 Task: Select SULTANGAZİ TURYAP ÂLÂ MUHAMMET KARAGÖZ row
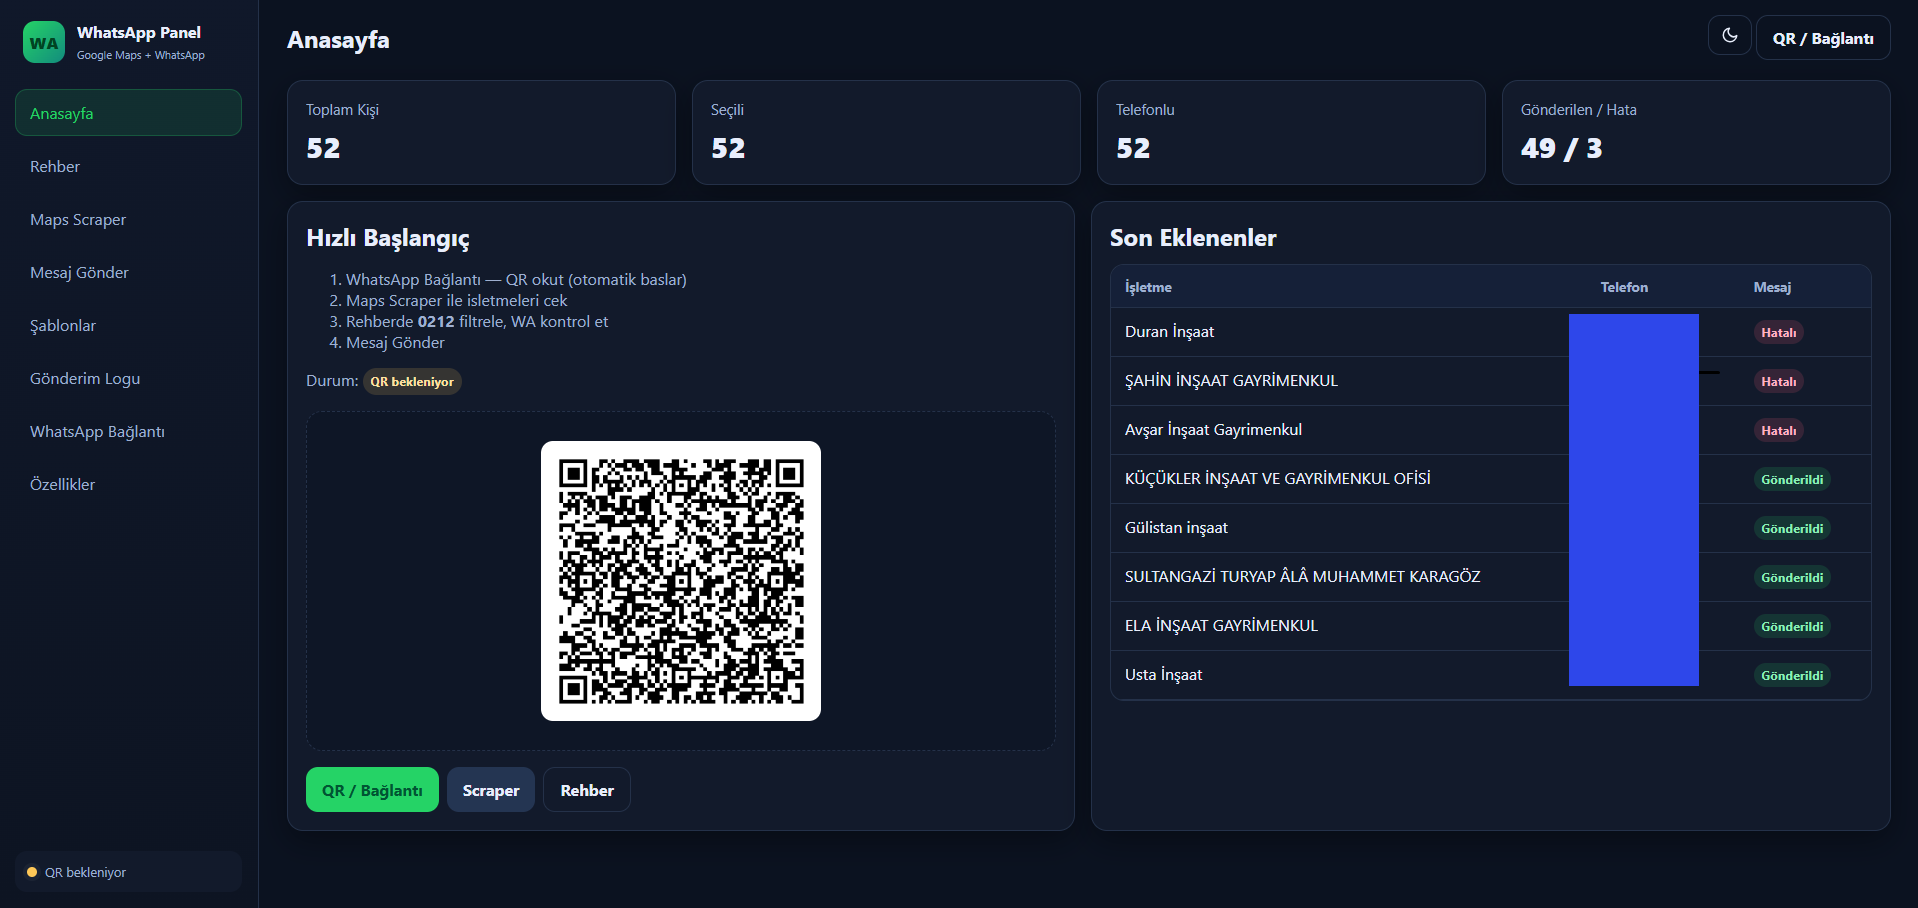(x=1490, y=577)
